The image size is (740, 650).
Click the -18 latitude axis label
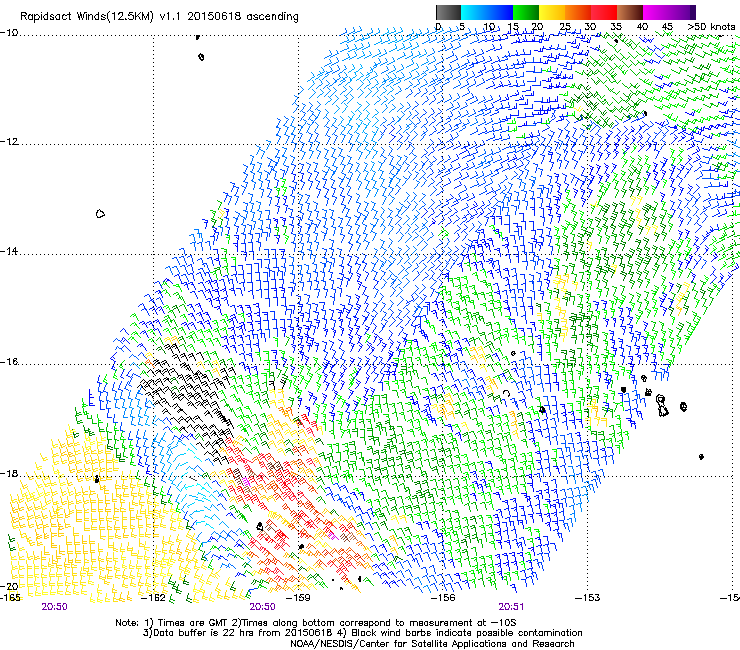click(9, 473)
